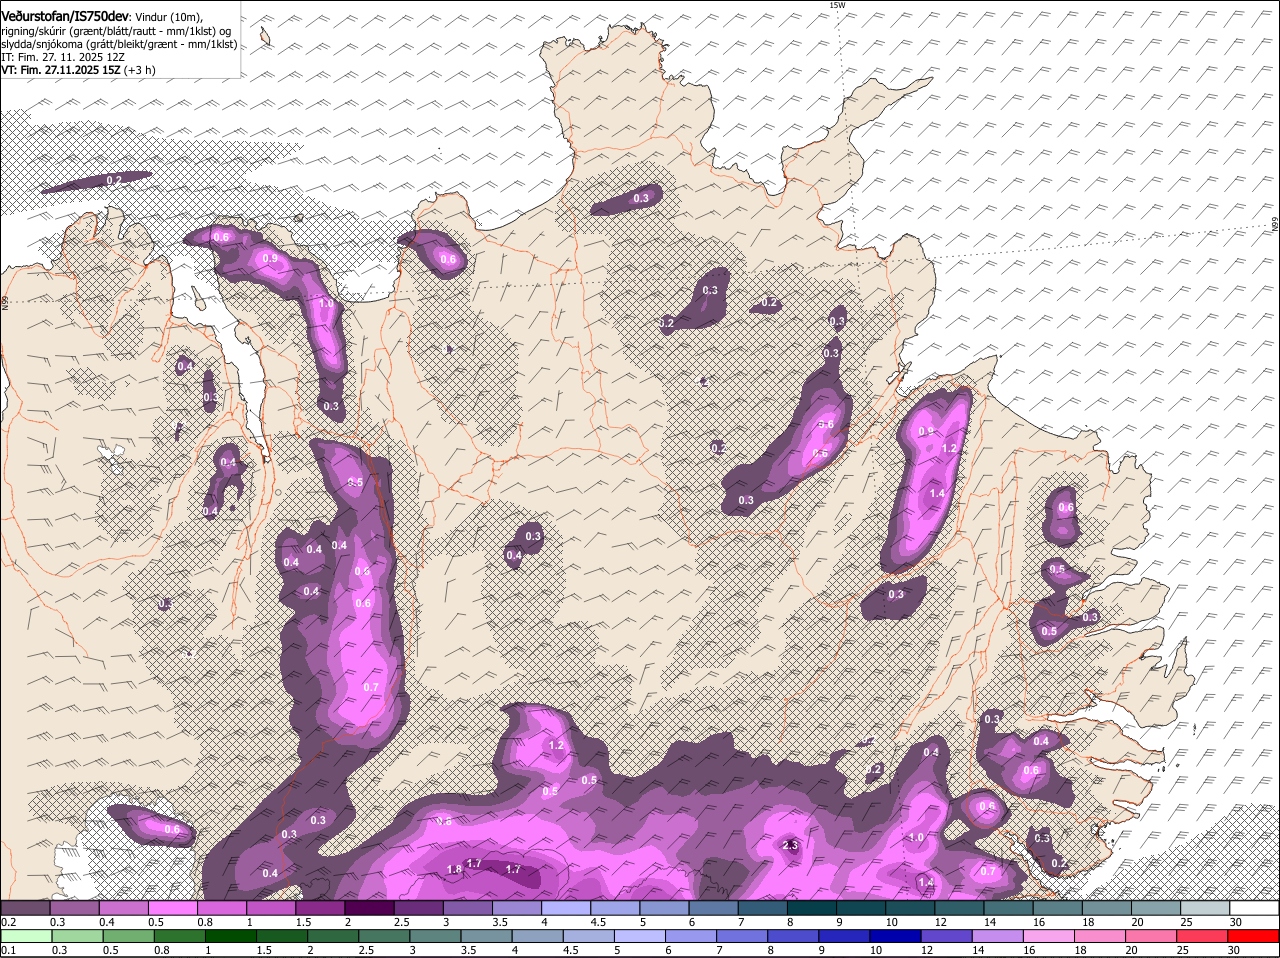This screenshot has height=958, width=1280.
Task: Click the Veðurstofan/IS750dev map title
Action: point(64,17)
